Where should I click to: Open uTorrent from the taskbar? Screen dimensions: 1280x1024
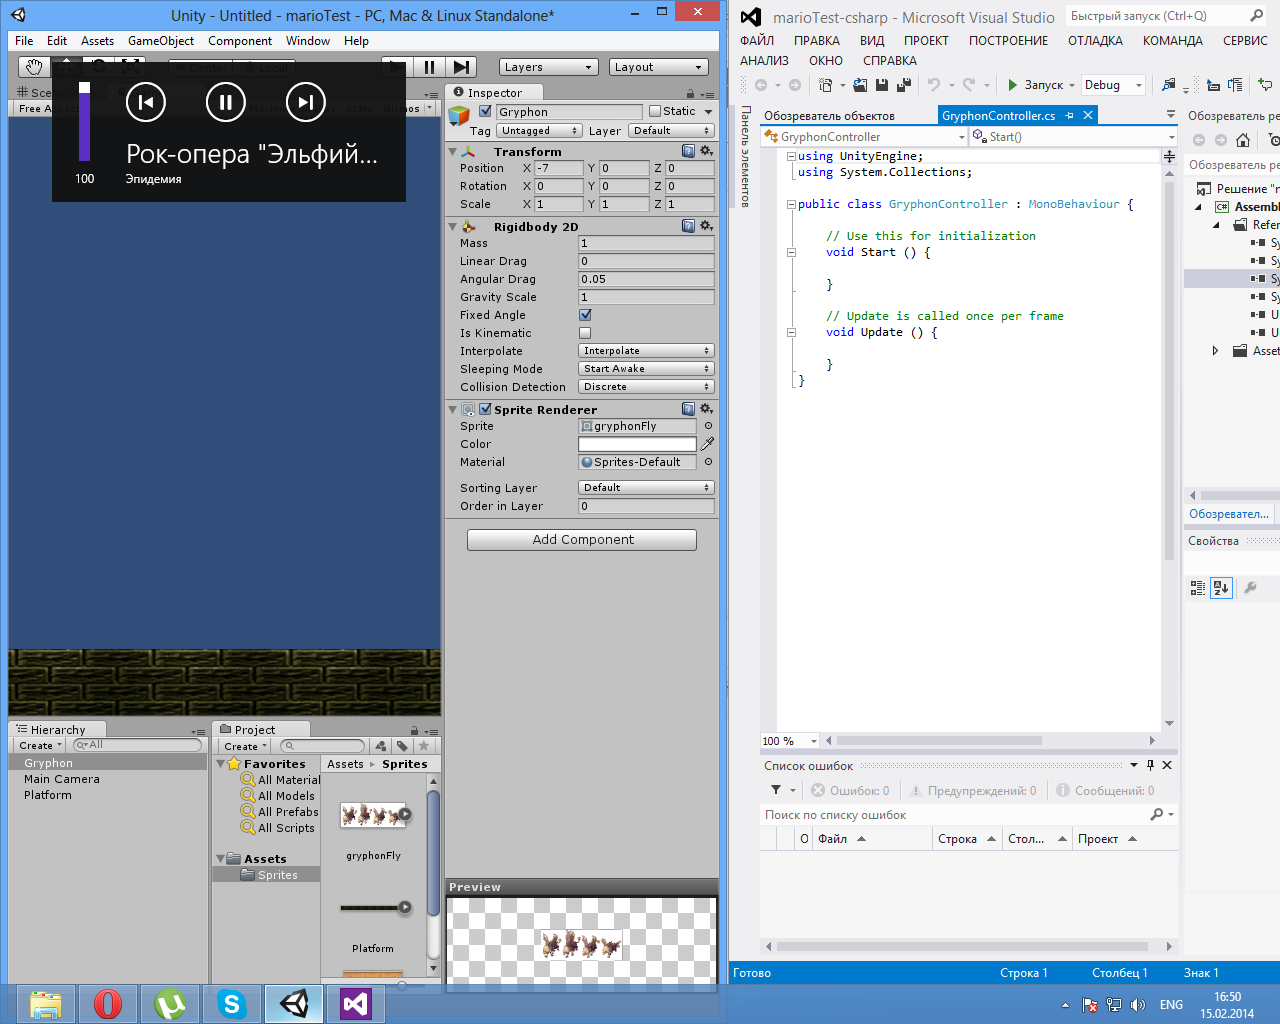tap(170, 1004)
